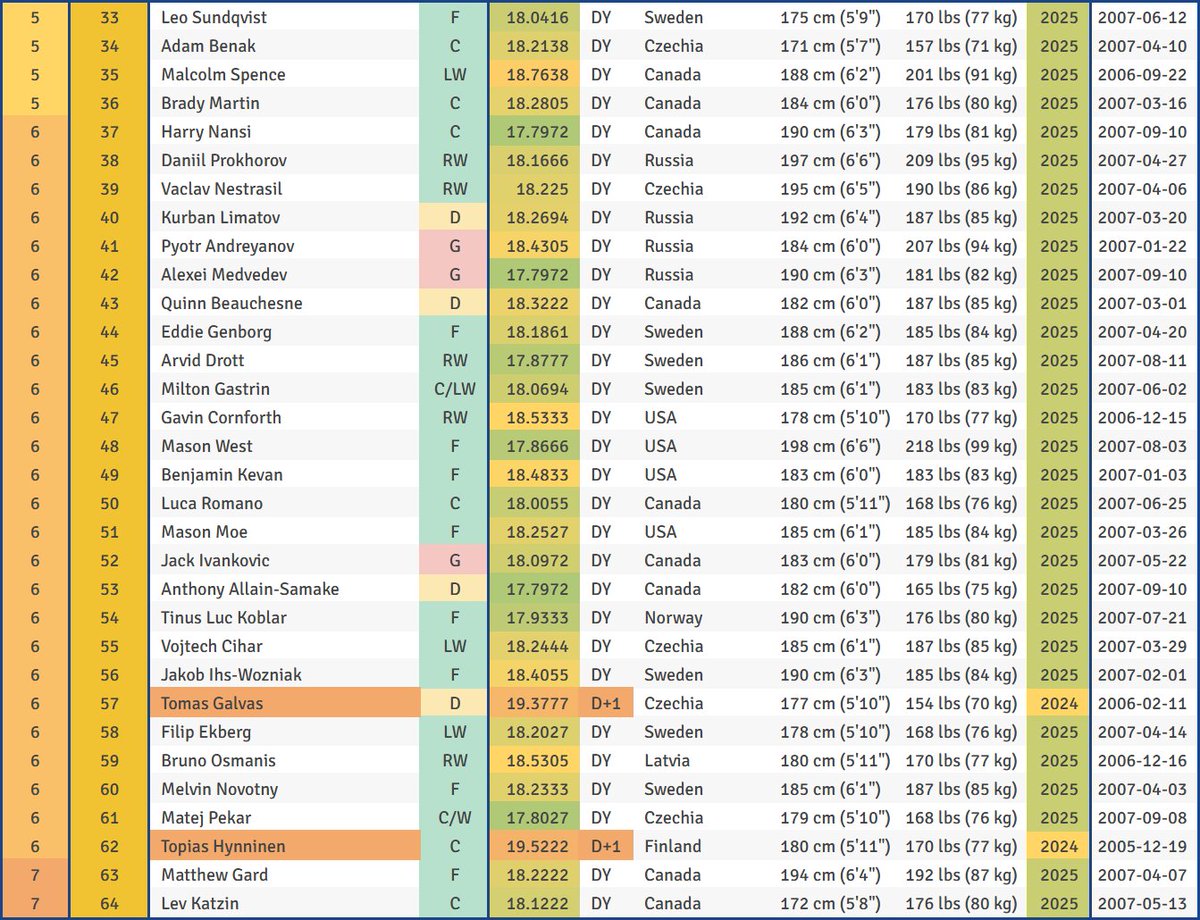Click the round number 7 beside rank 63
The image size is (1200, 920).
[35, 875]
